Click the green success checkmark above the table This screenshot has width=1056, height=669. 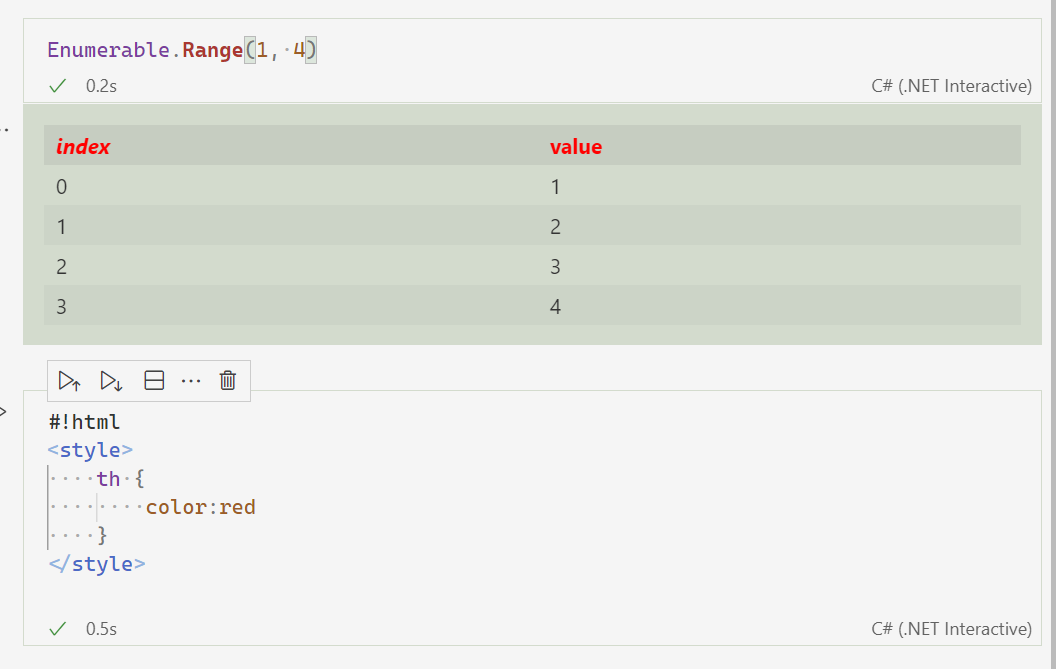pos(57,86)
